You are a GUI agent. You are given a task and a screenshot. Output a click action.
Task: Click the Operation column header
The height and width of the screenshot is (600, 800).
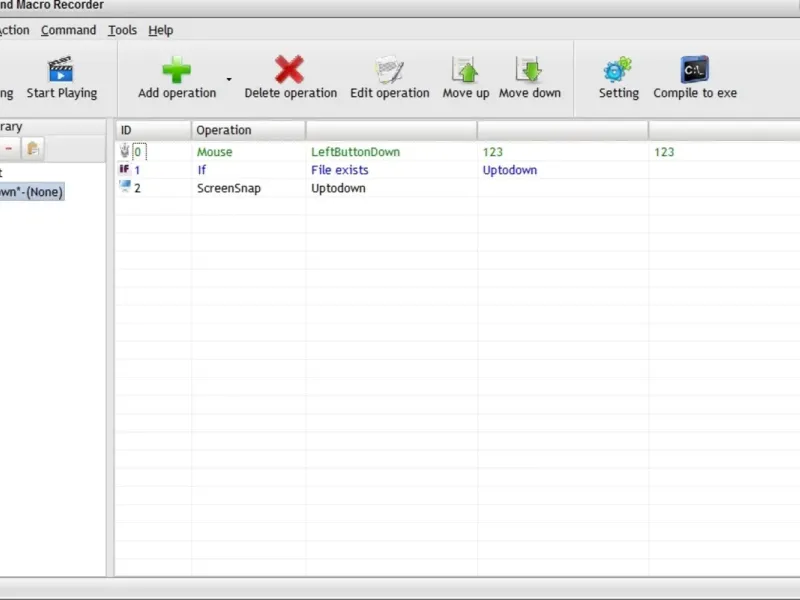(x=248, y=130)
